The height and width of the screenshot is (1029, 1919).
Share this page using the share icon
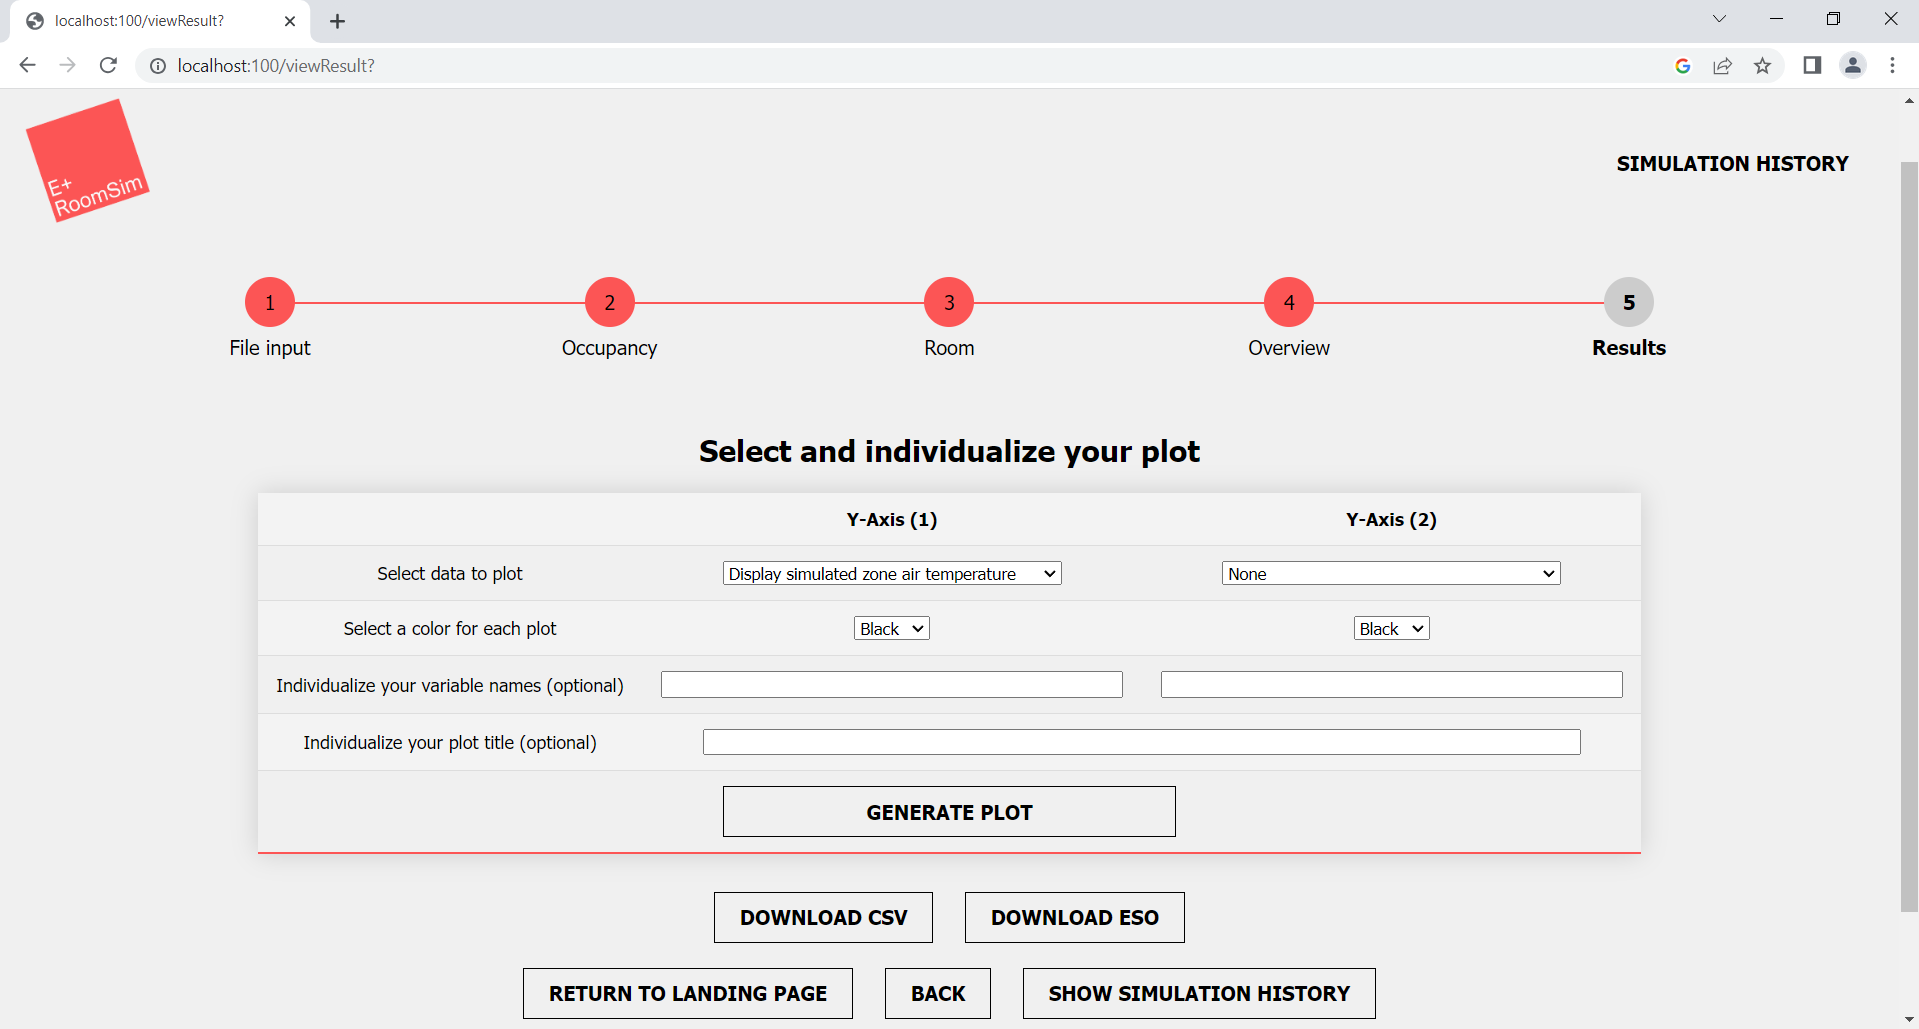[1722, 66]
